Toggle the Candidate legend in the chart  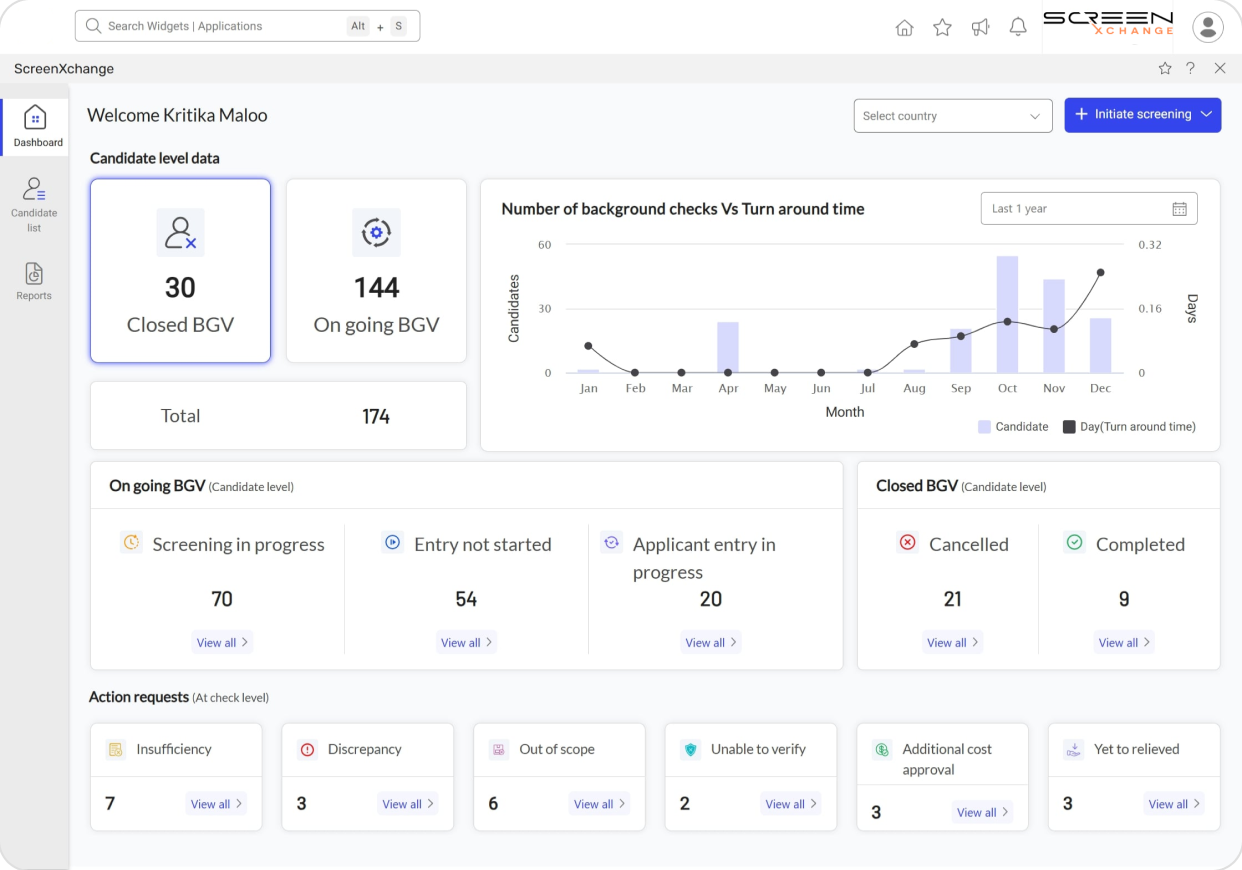tap(1013, 426)
